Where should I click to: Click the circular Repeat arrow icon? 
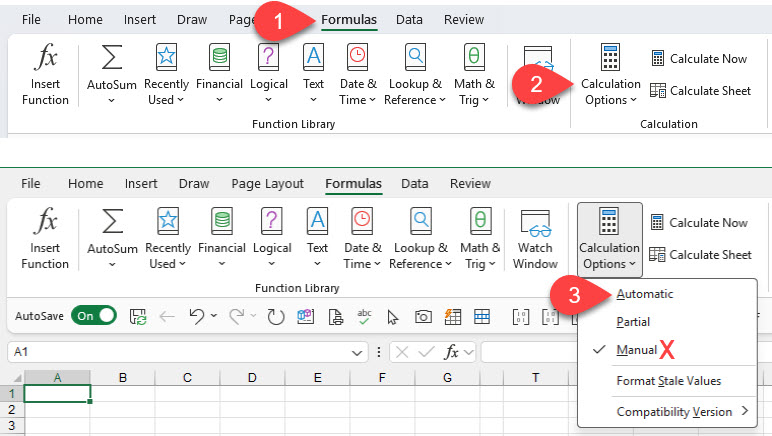click(x=275, y=316)
